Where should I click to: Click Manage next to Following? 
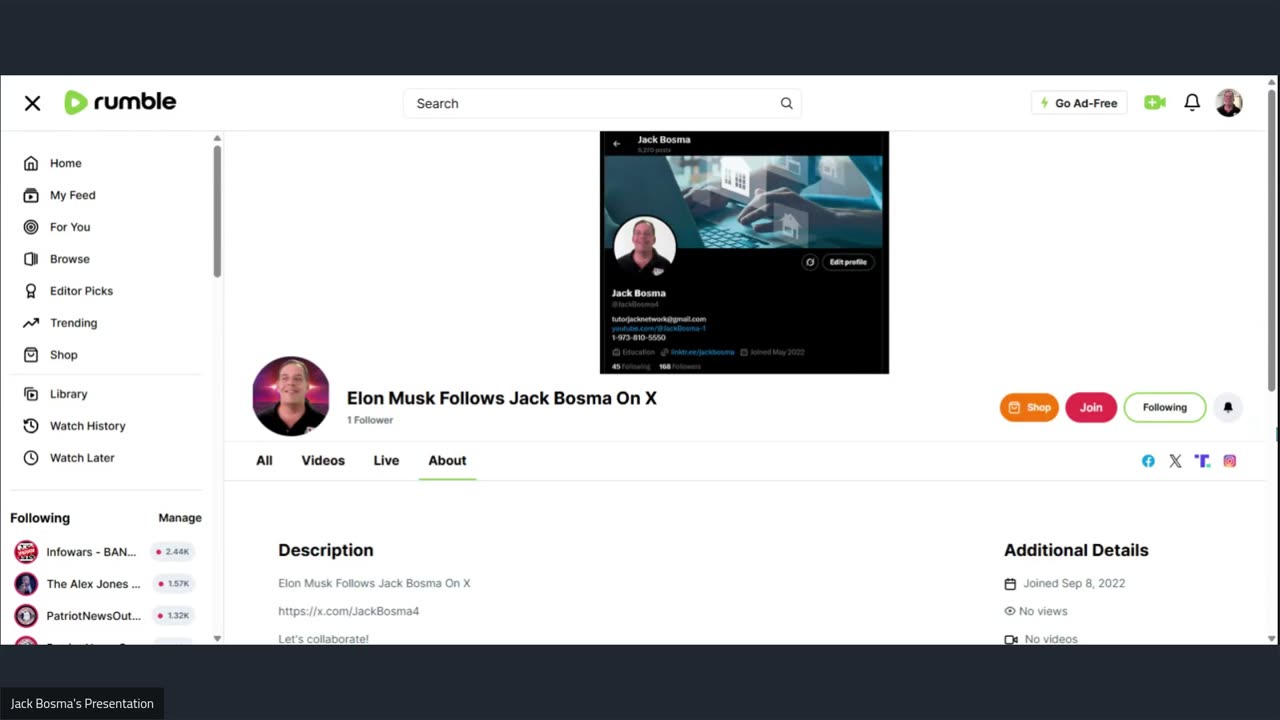pos(180,518)
